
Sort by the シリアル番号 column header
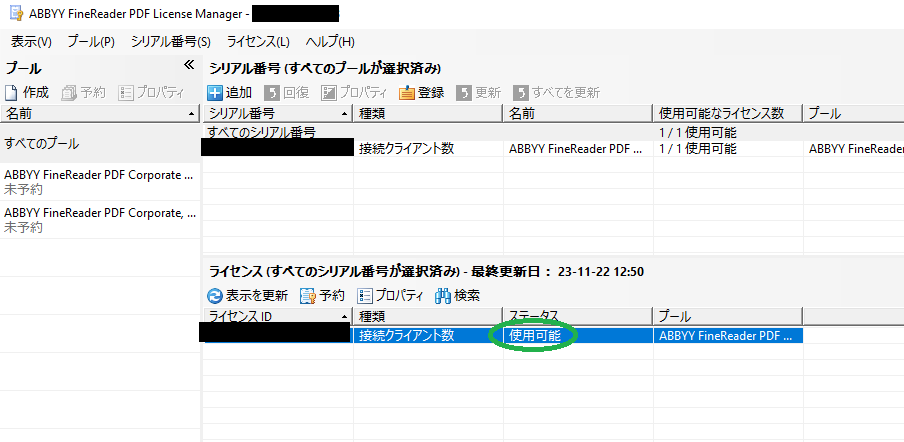[x=278, y=114]
